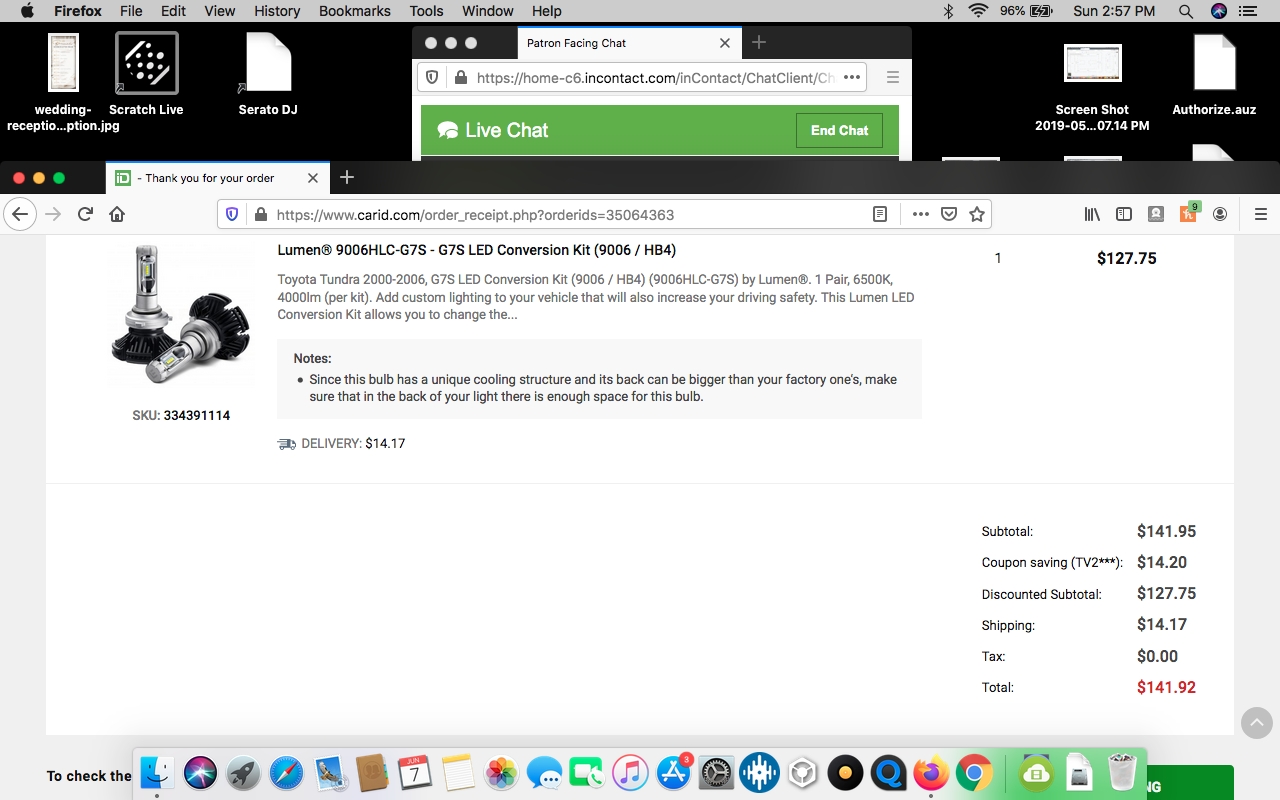Open the Apple menu
Image resolution: width=1280 pixels, height=800 pixels.
pyautogui.click(x=27, y=11)
